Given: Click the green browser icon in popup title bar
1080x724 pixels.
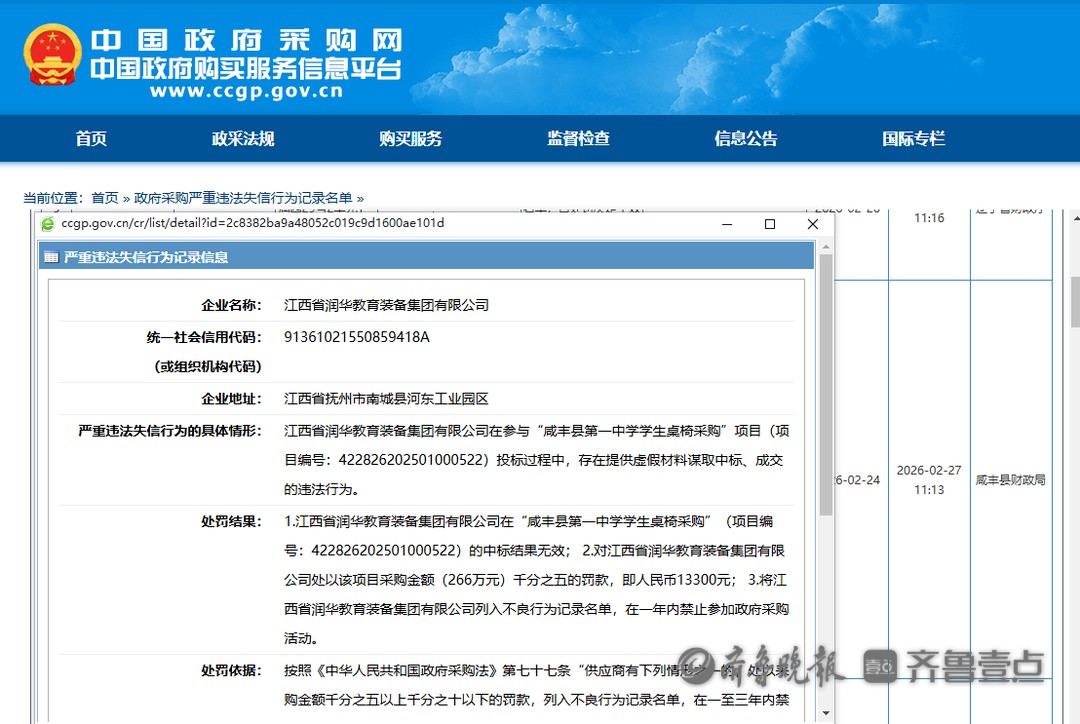Looking at the screenshot, I should (47, 223).
